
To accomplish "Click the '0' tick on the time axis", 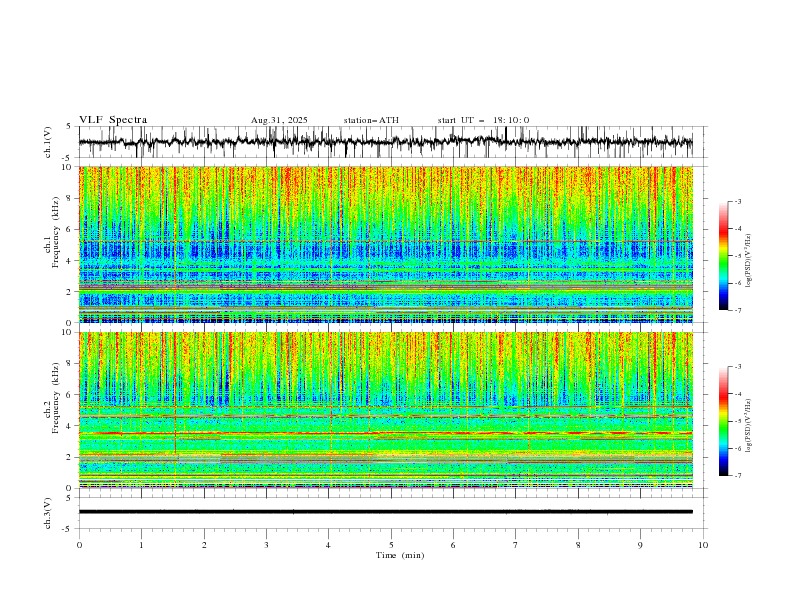I will tap(79, 545).
